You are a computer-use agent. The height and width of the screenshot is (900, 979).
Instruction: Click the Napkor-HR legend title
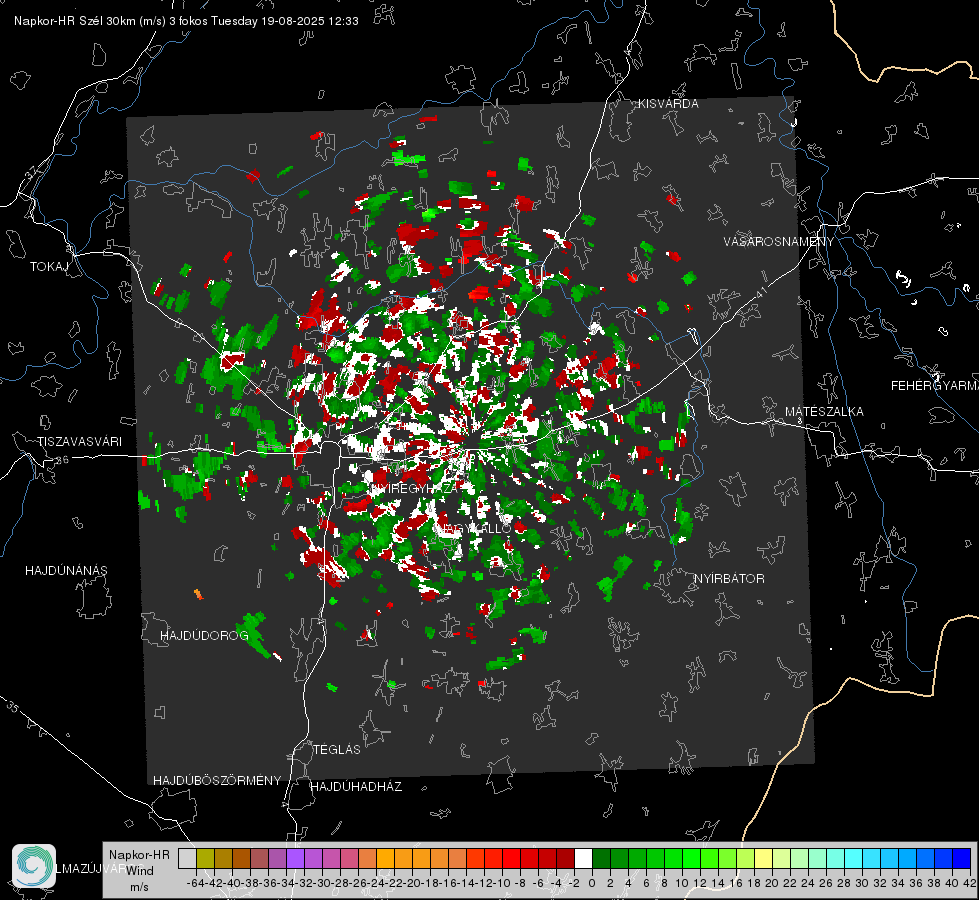(139, 855)
